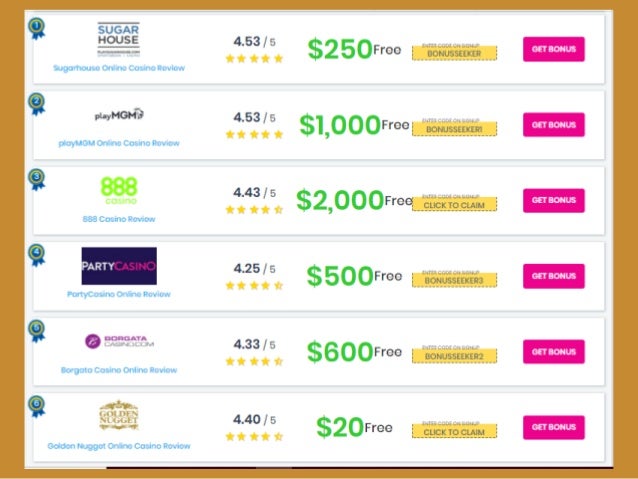The width and height of the screenshot is (638, 479).
Task: Click the playMGM logo
Action: click(x=119, y=115)
